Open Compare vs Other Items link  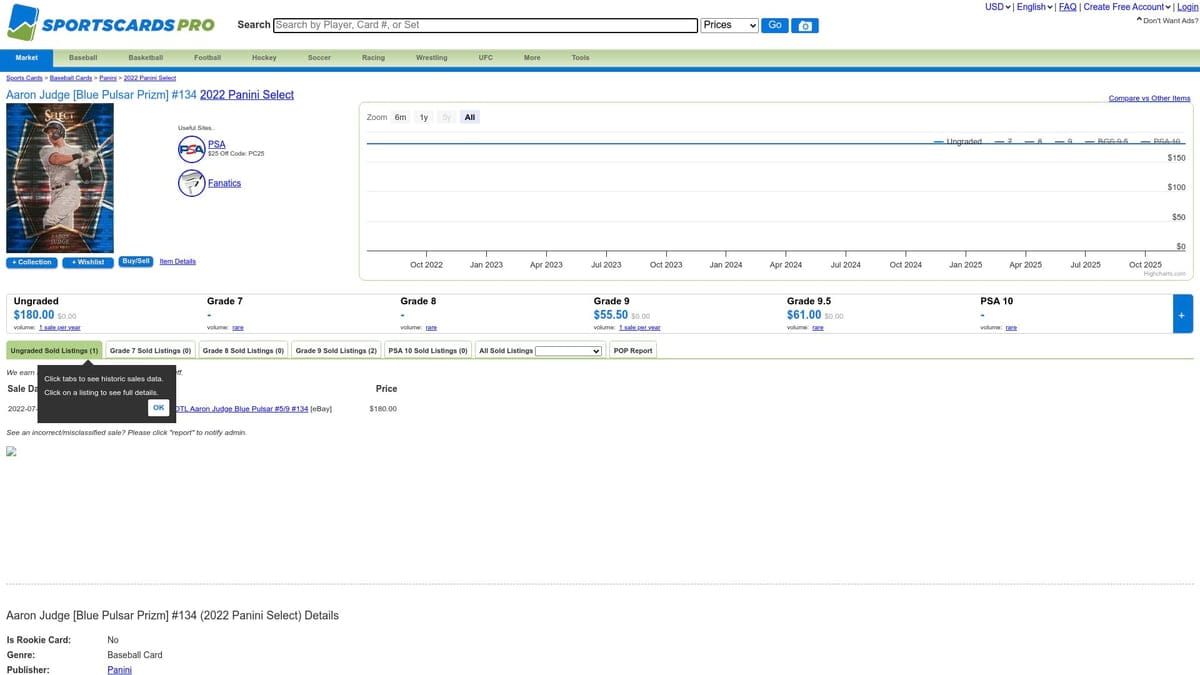click(1149, 98)
